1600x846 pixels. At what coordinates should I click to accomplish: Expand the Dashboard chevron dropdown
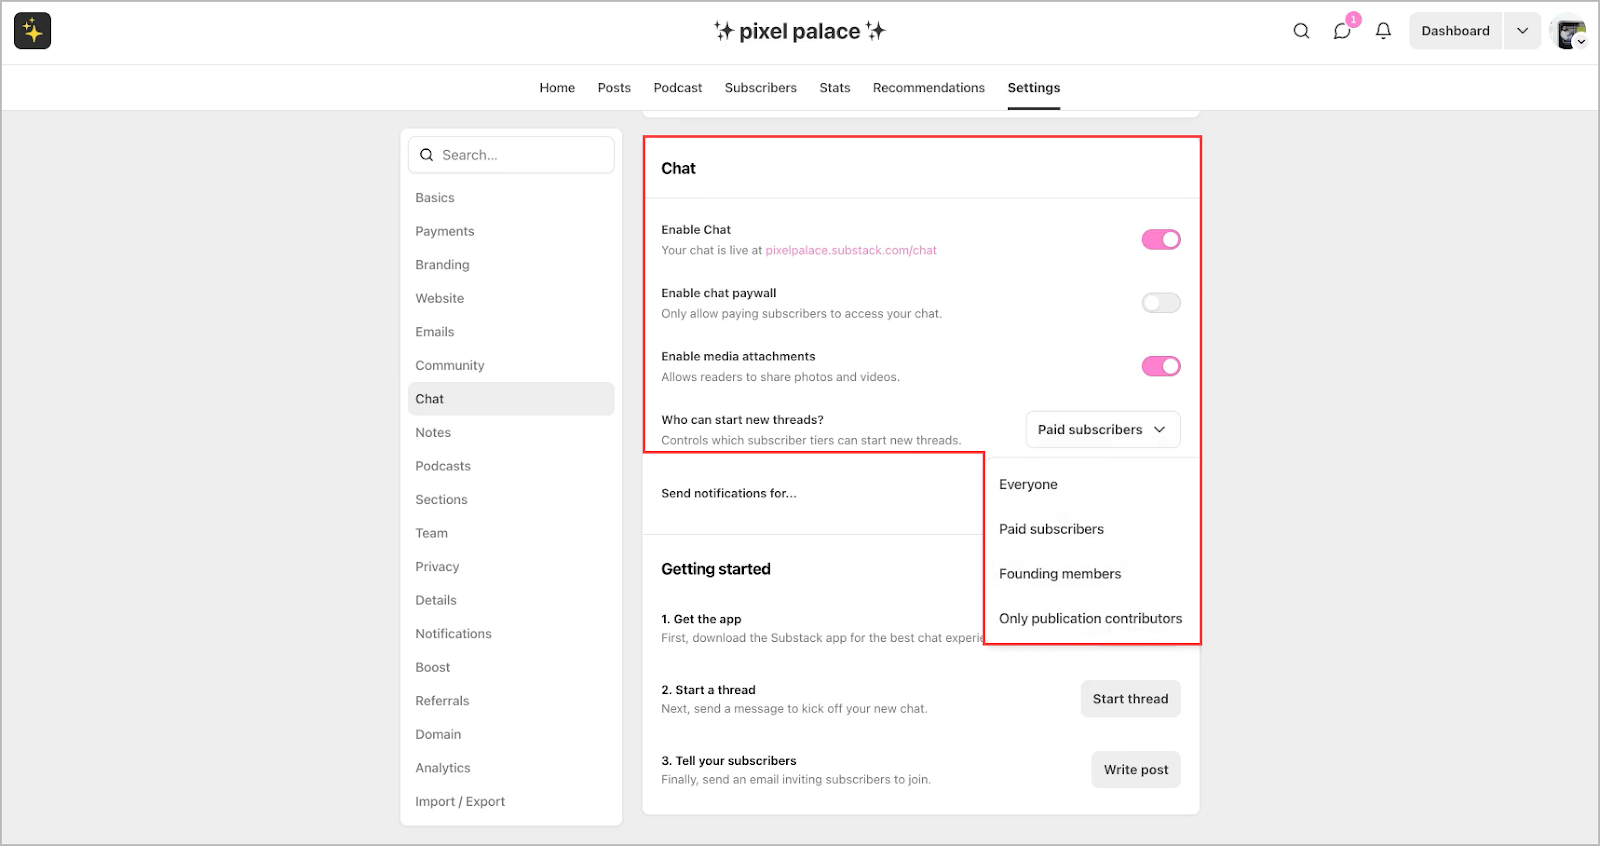click(1522, 31)
